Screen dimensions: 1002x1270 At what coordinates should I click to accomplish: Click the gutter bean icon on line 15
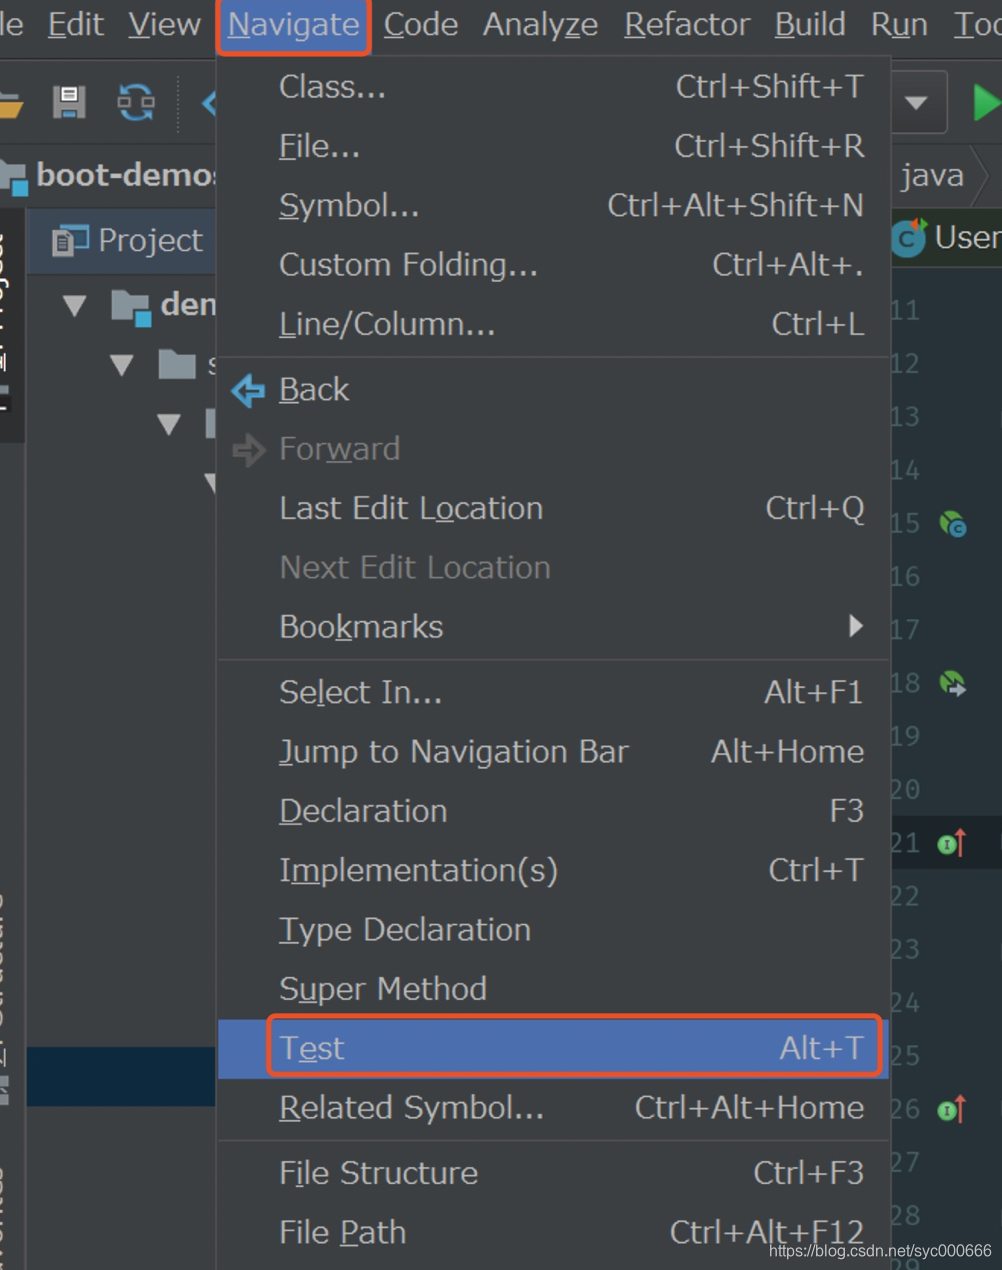coord(953,523)
